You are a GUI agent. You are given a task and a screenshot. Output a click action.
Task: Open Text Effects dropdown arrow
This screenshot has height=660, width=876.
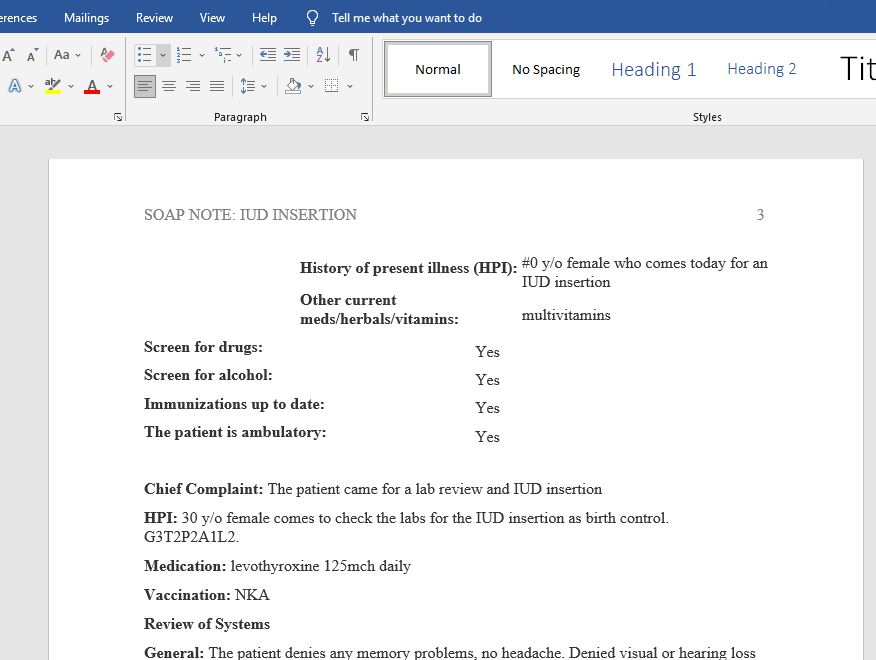click(31, 86)
